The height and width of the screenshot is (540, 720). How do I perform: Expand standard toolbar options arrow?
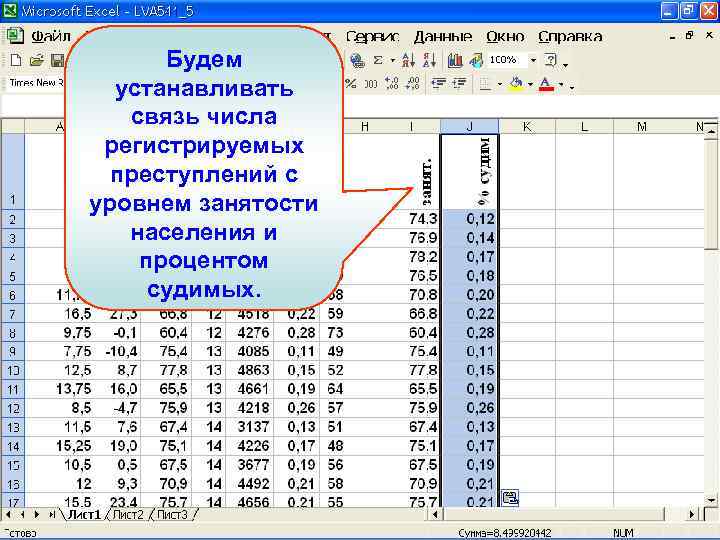point(565,64)
